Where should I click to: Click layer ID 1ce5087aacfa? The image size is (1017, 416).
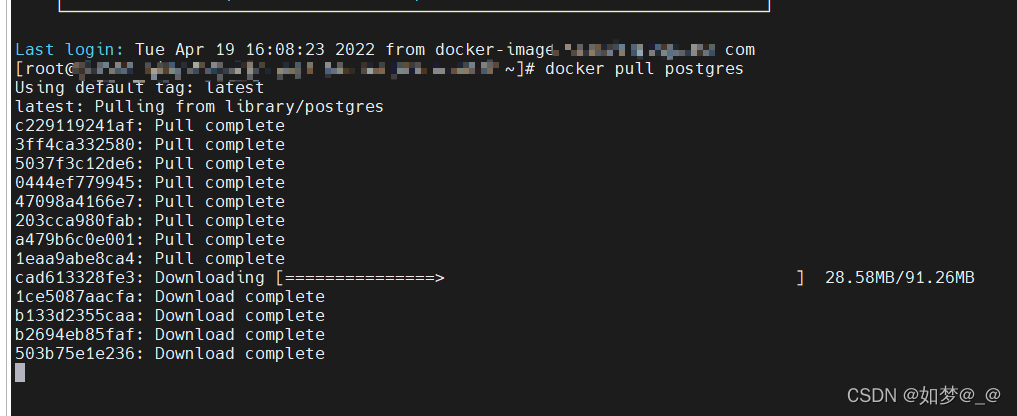tap(75, 297)
